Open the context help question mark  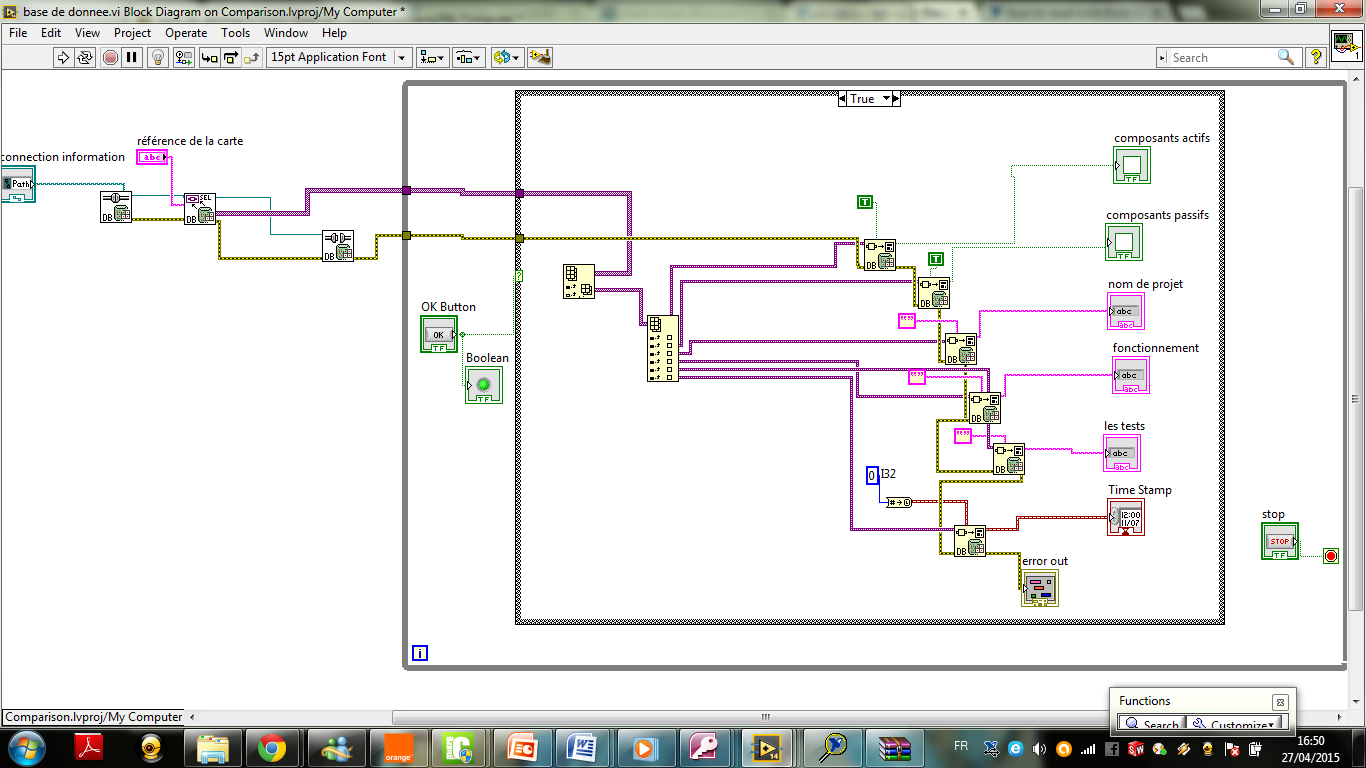[1316, 58]
